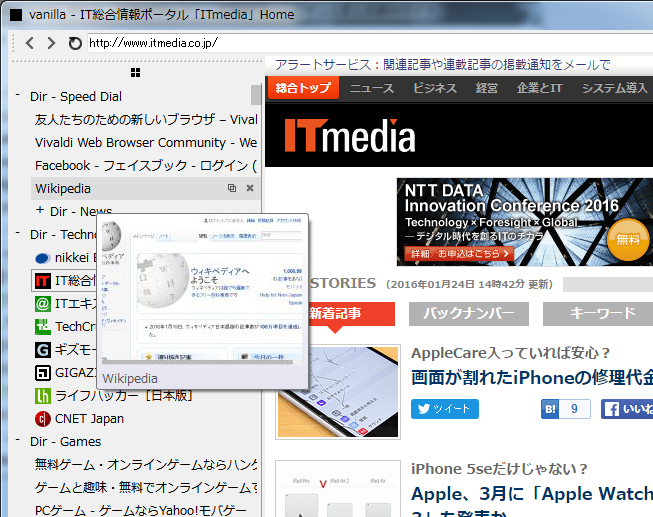Click the green lh Lifehacker favicon

[42, 395]
